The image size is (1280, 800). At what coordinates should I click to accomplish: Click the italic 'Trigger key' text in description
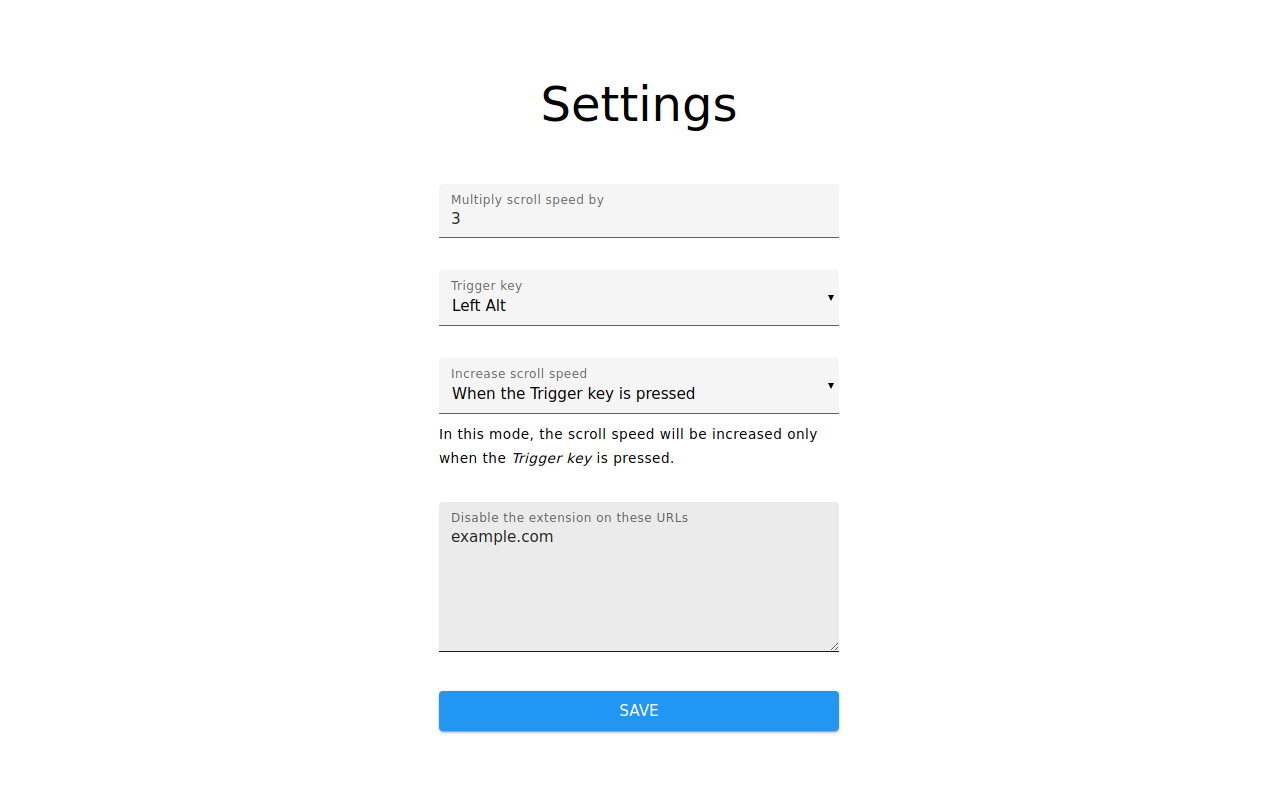tap(552, 458)
